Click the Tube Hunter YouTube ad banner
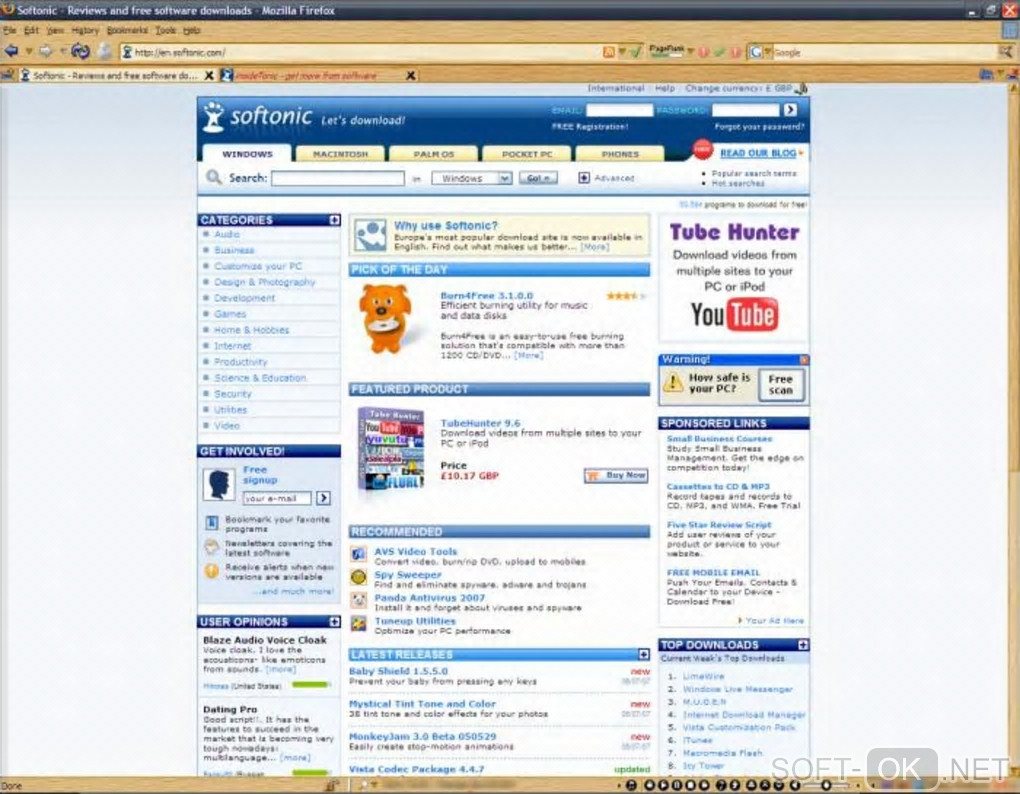This screenshot has height=794, width=1020. pyautogui.click(x=734, y=278)
